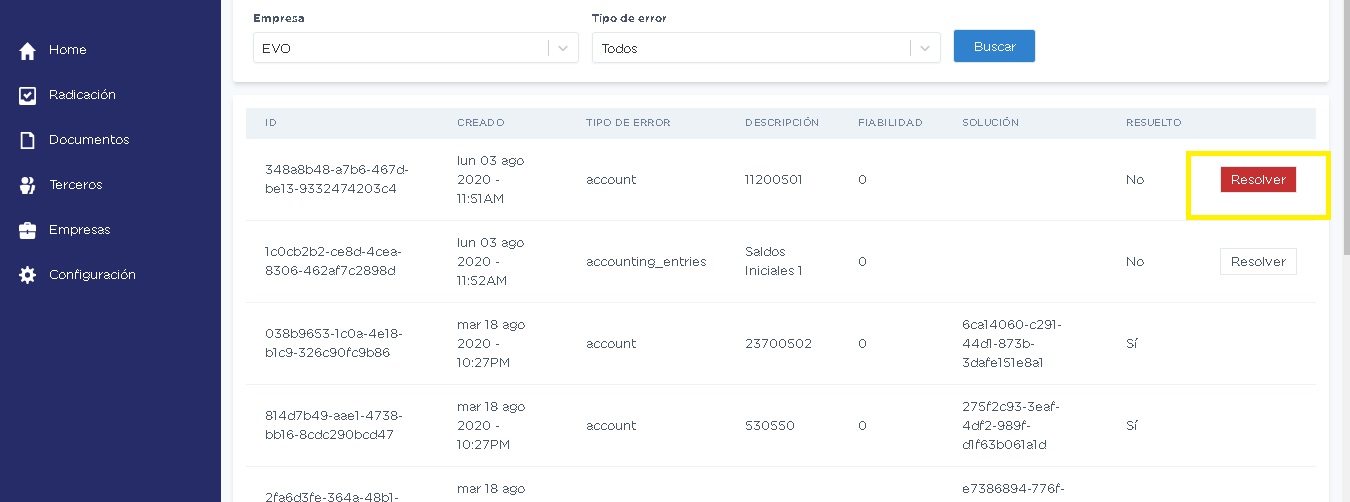
Task: Click the TIPO DE ERROR column header
Action: (x=628, y=123)
